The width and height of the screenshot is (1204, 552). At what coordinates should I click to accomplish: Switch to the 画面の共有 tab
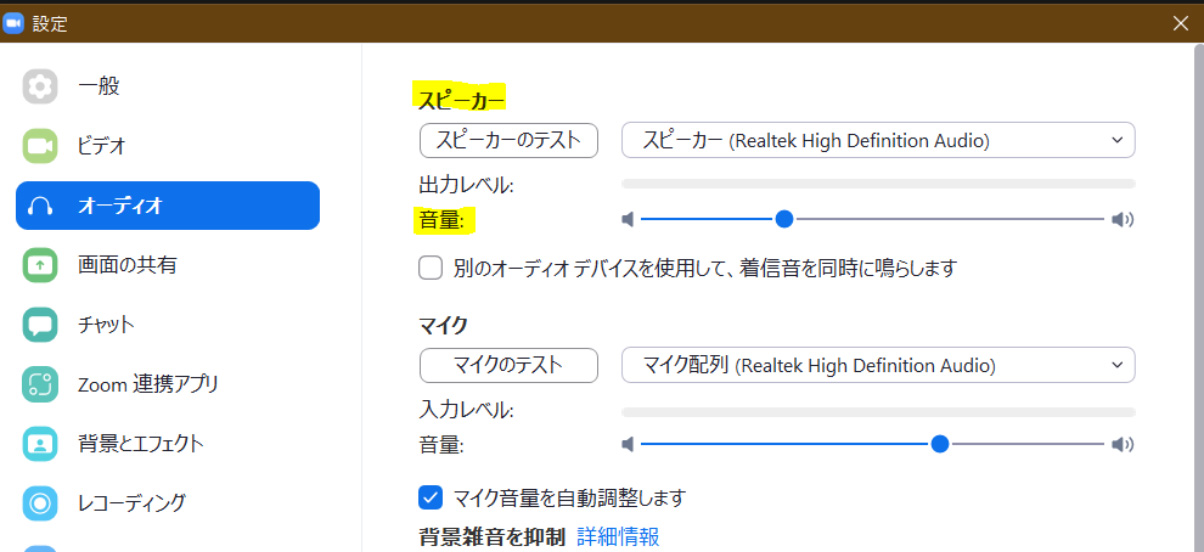(168, 265)
